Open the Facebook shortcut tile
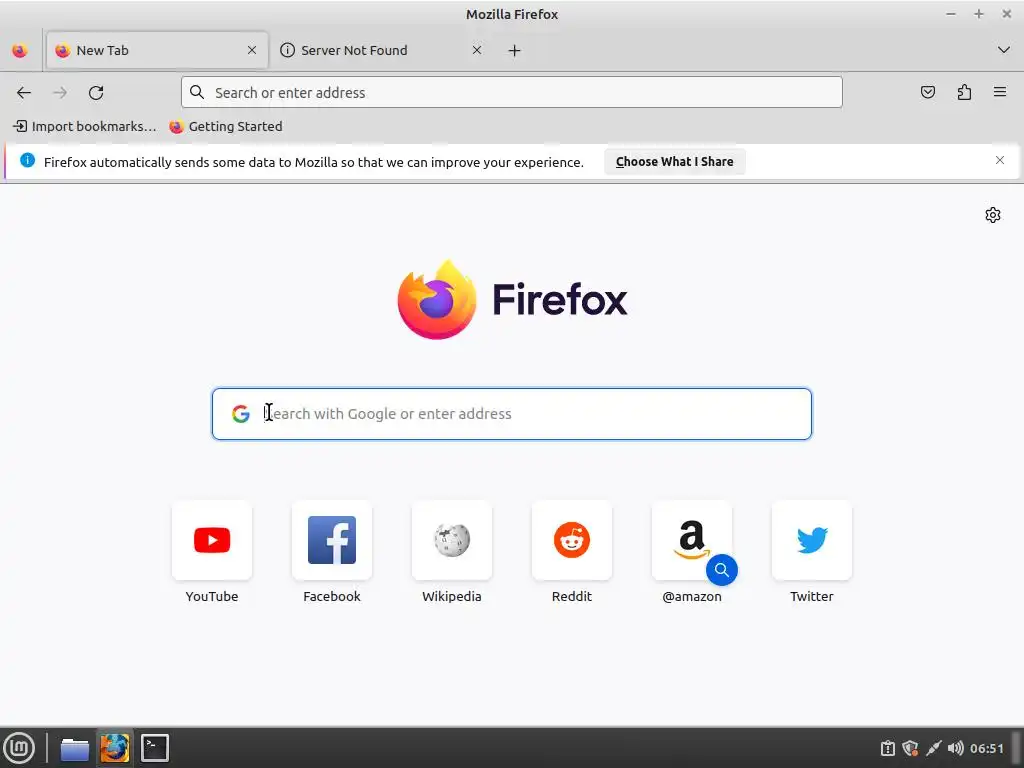 pyautogui.click(x=332, y=540)
